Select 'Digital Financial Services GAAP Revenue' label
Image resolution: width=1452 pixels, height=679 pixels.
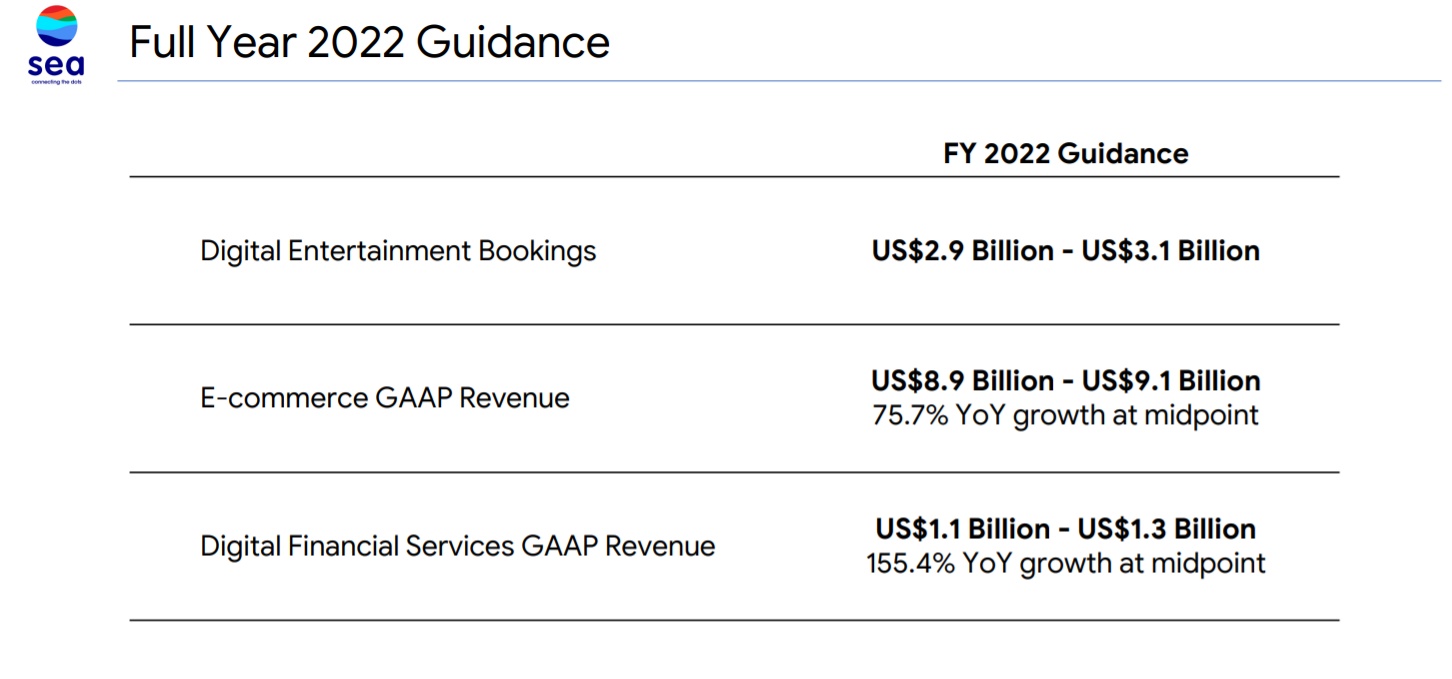tap(458, 546)
